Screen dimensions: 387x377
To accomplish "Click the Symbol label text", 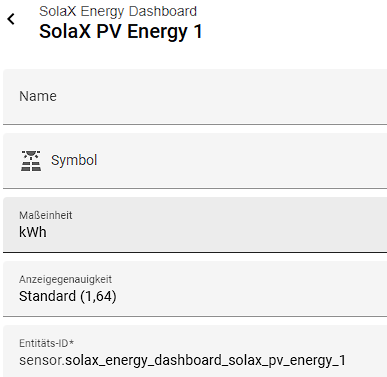I will tap(74, 160).
